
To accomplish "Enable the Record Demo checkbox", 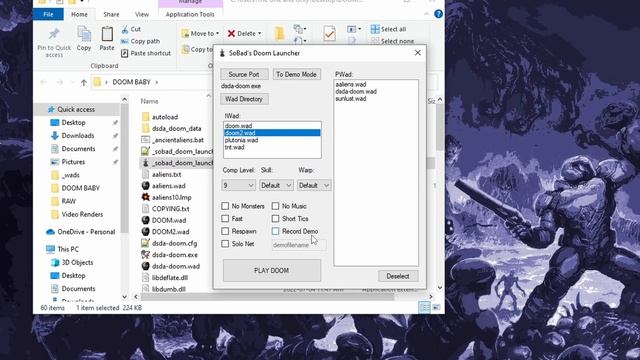I will (x=276, y=231).
